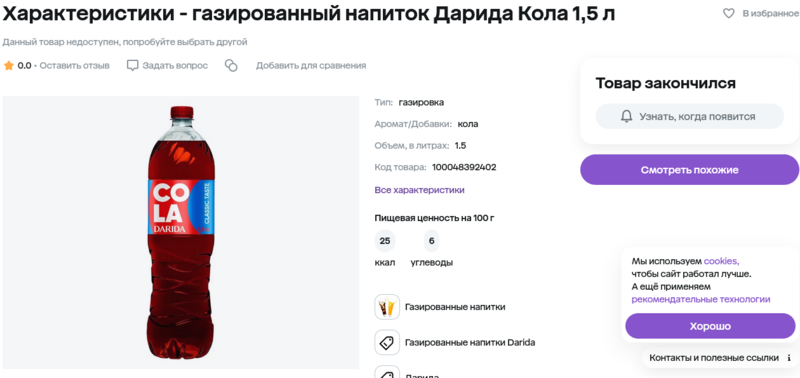This screenshot has height=378, width=800.
Task: Open the Darida Cola bottle image
Action: click(x=181, y=233)
